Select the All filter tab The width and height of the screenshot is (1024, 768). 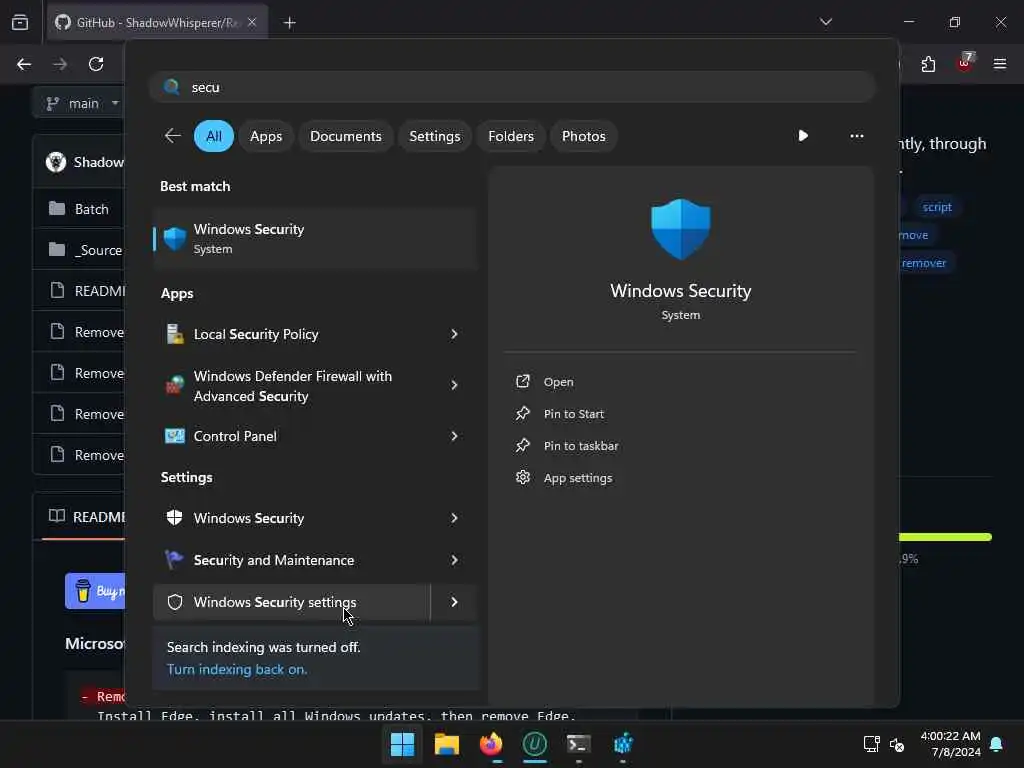click(214, 136)
